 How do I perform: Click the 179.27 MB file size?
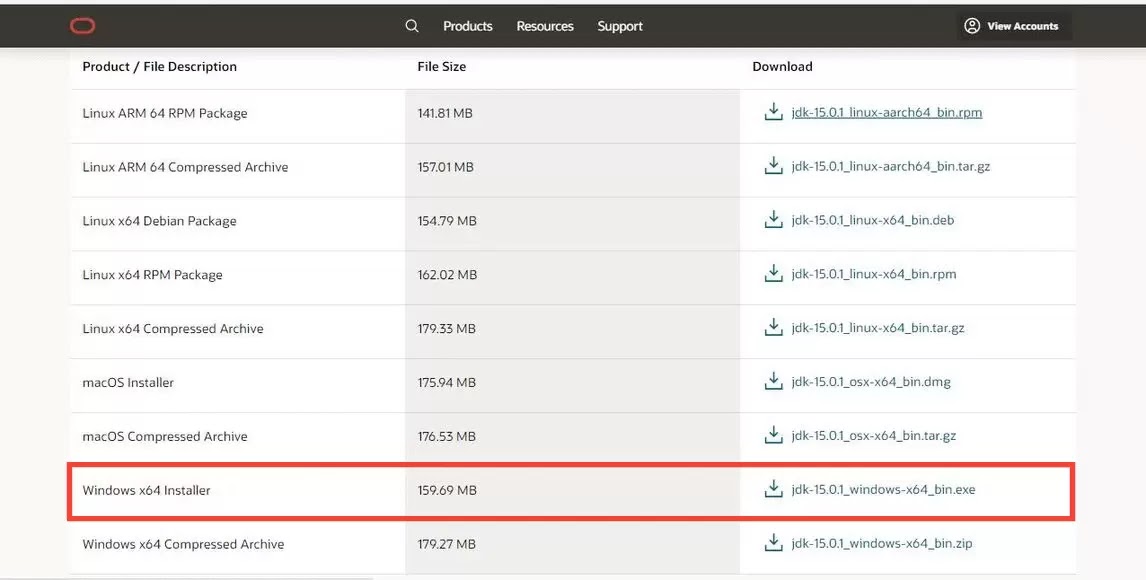tap(447, 544)
